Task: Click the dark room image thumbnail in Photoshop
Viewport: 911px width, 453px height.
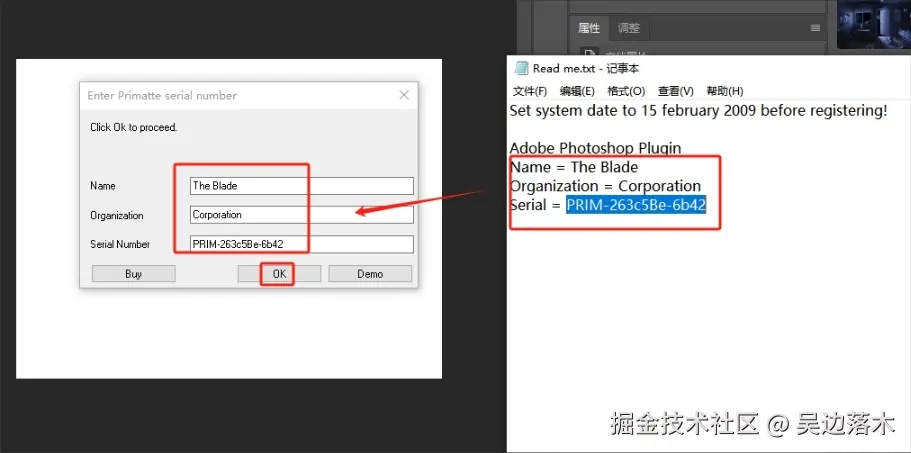Action: [874, 24]
